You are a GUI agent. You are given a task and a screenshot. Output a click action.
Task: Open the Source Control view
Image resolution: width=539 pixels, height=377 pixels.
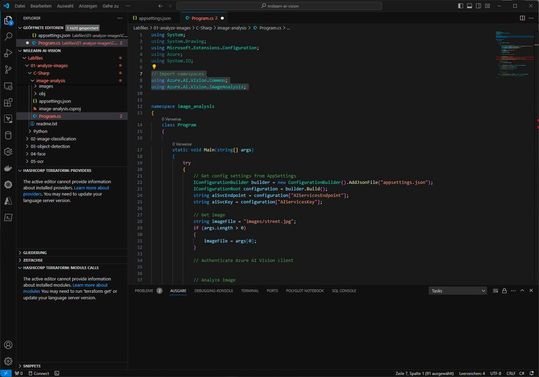coord(8,69)
